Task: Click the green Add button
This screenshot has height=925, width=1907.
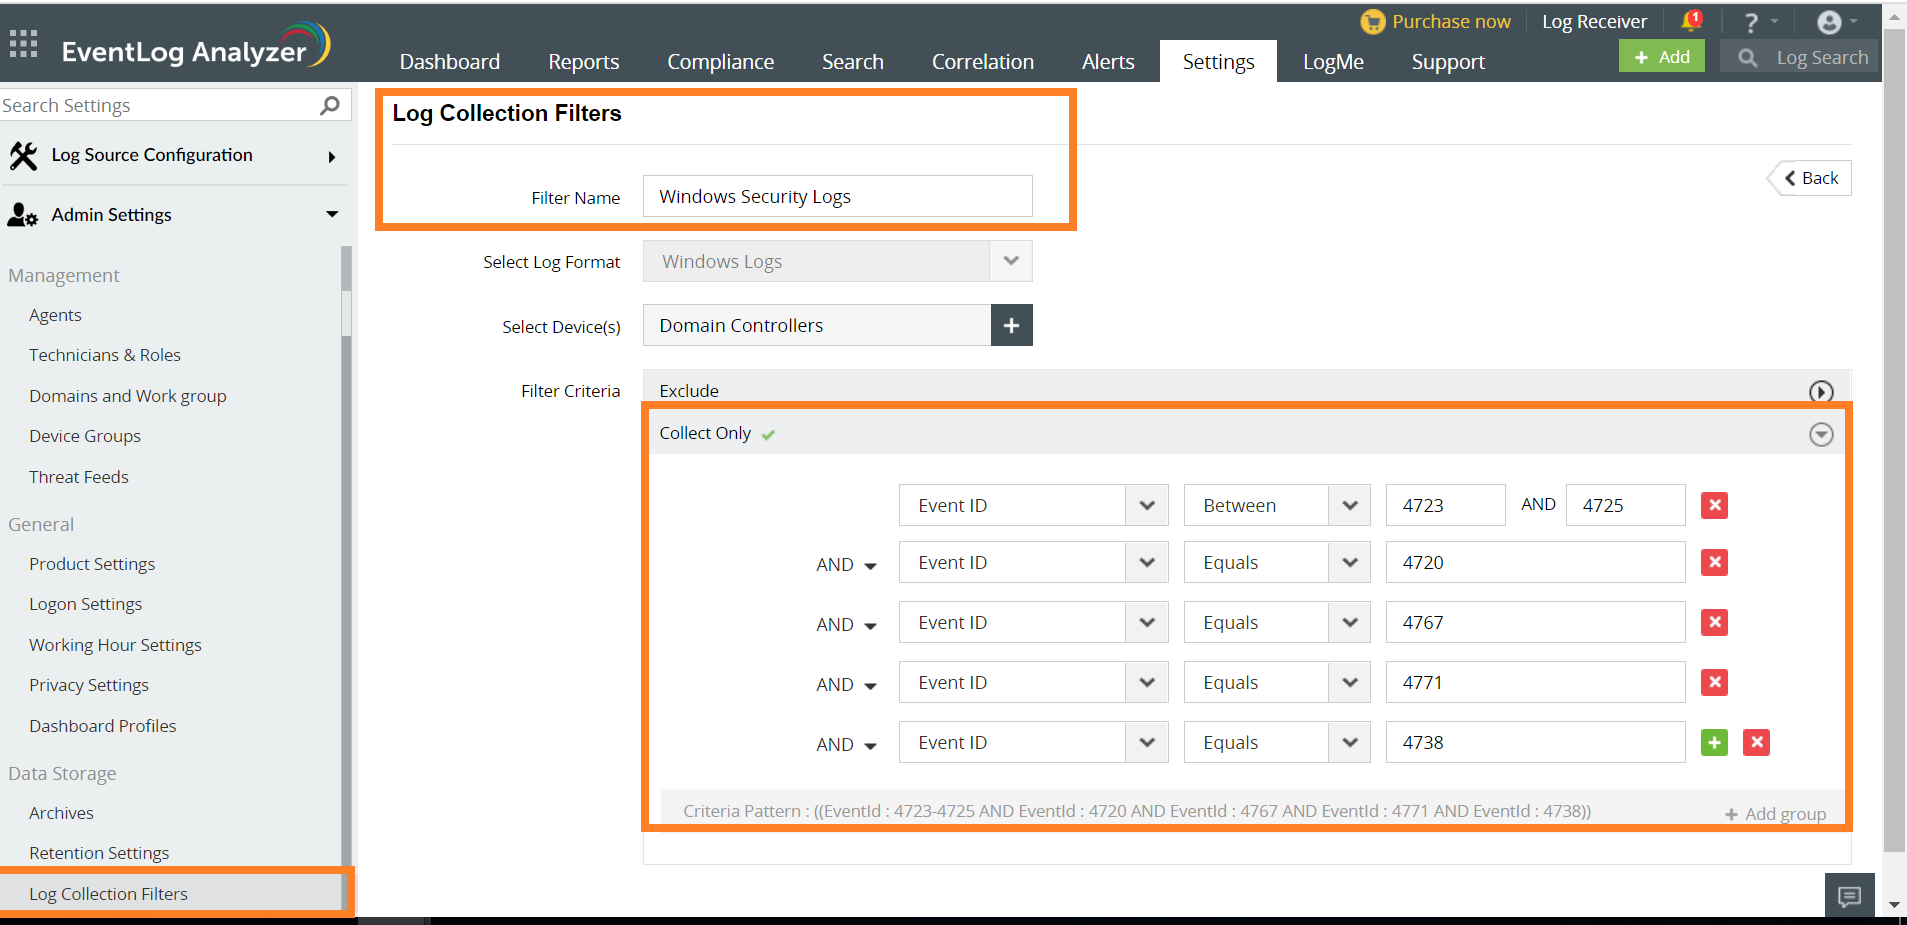Action: (x=1661, y=57)
